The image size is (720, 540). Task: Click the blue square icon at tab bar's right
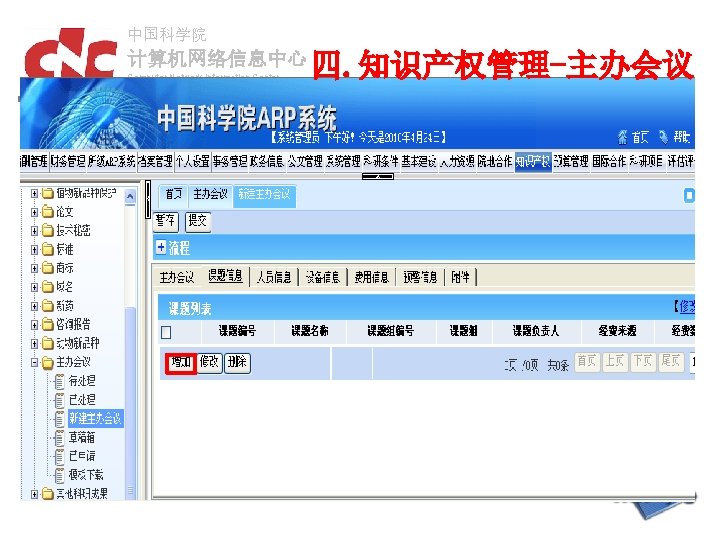point(689,196)
